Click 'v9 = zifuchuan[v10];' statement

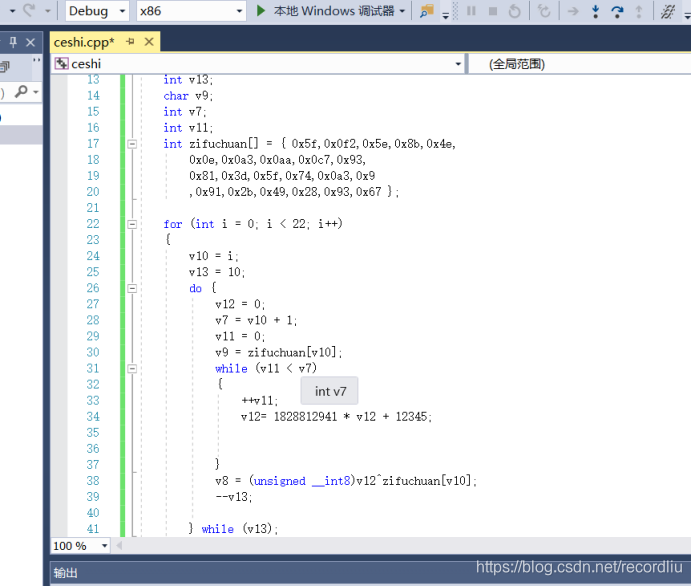point(278,352)
